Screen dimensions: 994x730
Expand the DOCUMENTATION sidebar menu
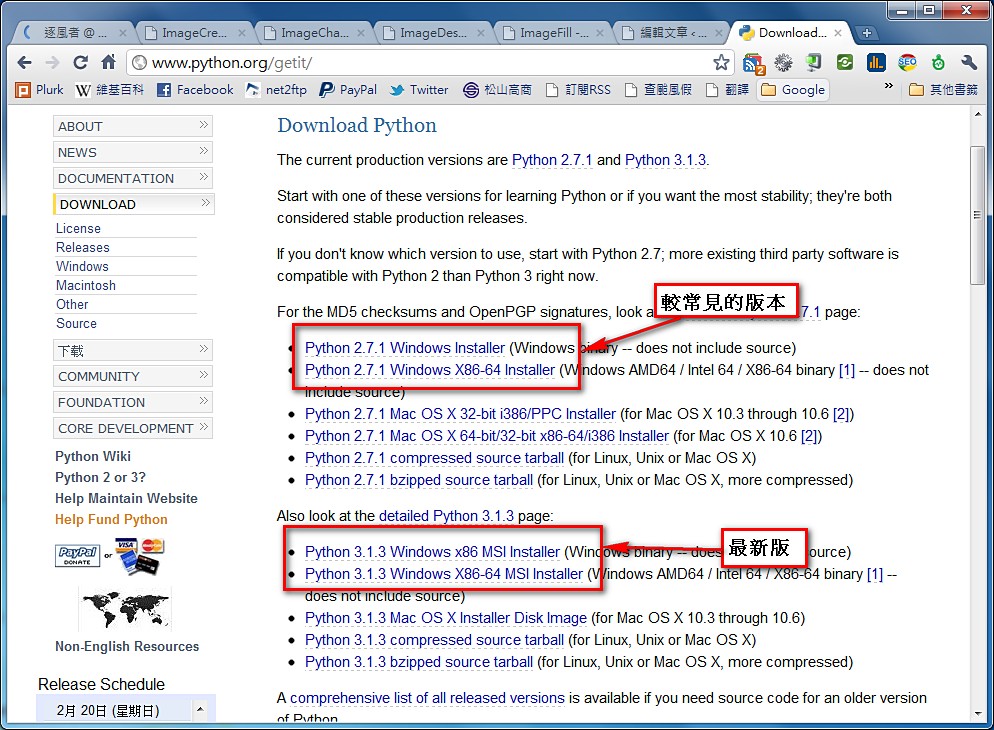pyautogui.click(x=132, y=178)
